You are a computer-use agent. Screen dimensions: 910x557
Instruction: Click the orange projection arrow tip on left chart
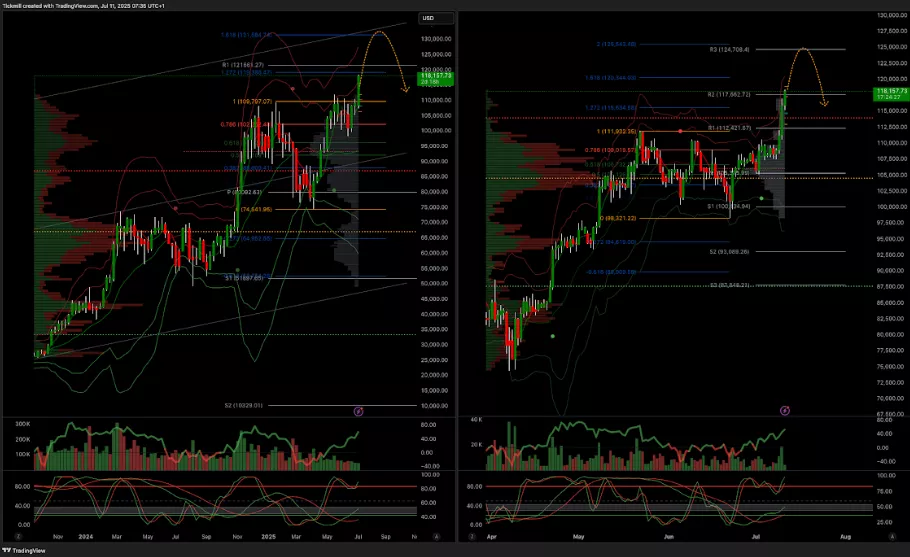[406, 91]
